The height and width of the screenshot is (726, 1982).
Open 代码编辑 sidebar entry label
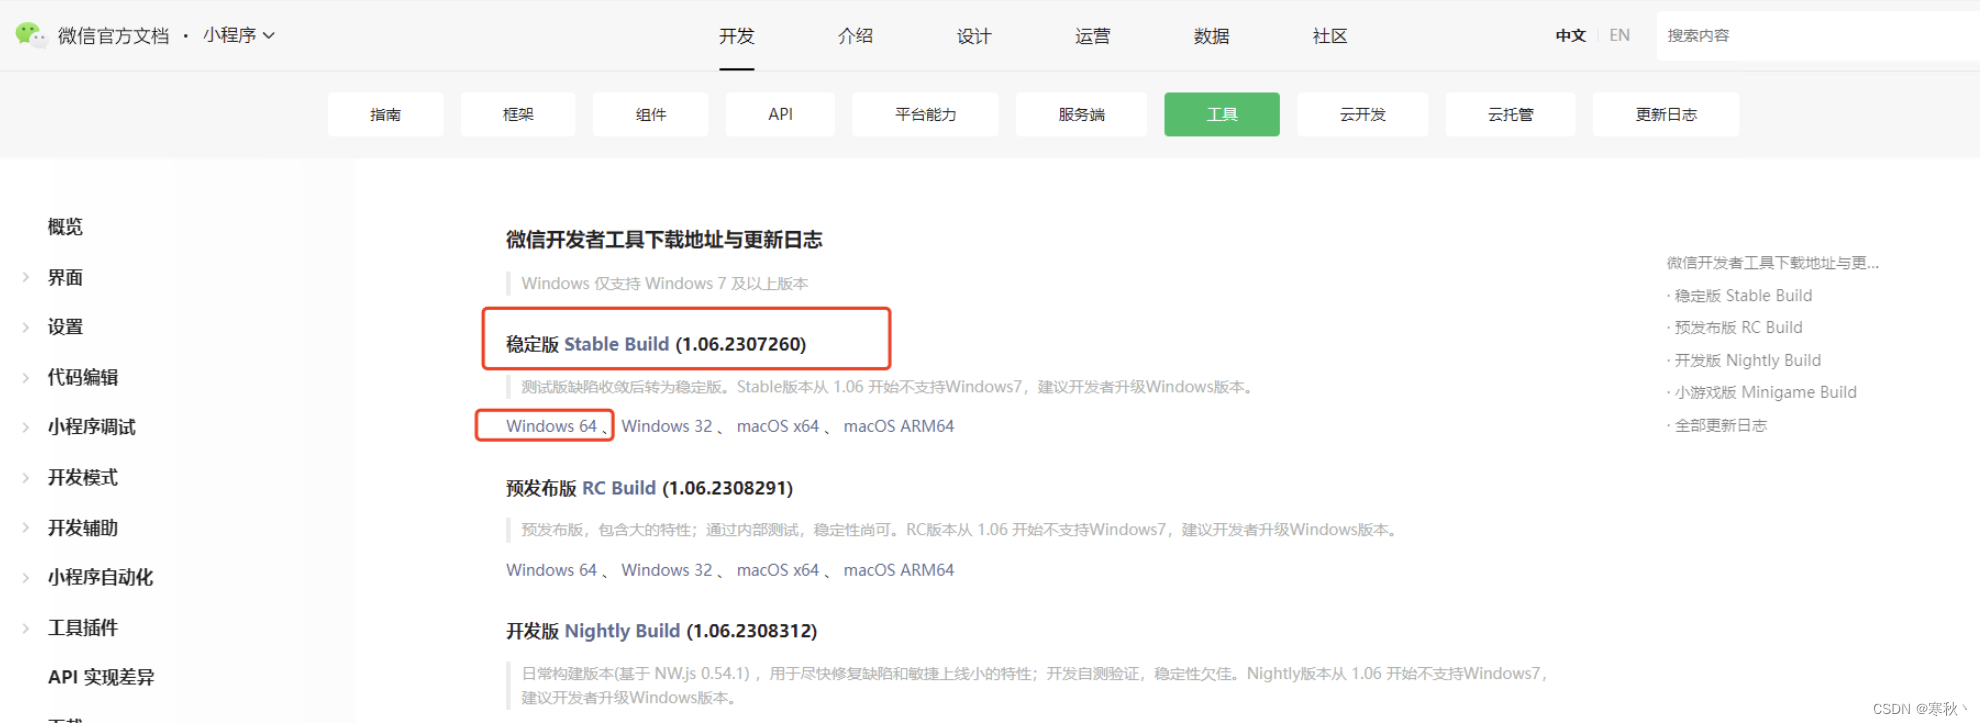pyautogui.click(x=83, y=377)
